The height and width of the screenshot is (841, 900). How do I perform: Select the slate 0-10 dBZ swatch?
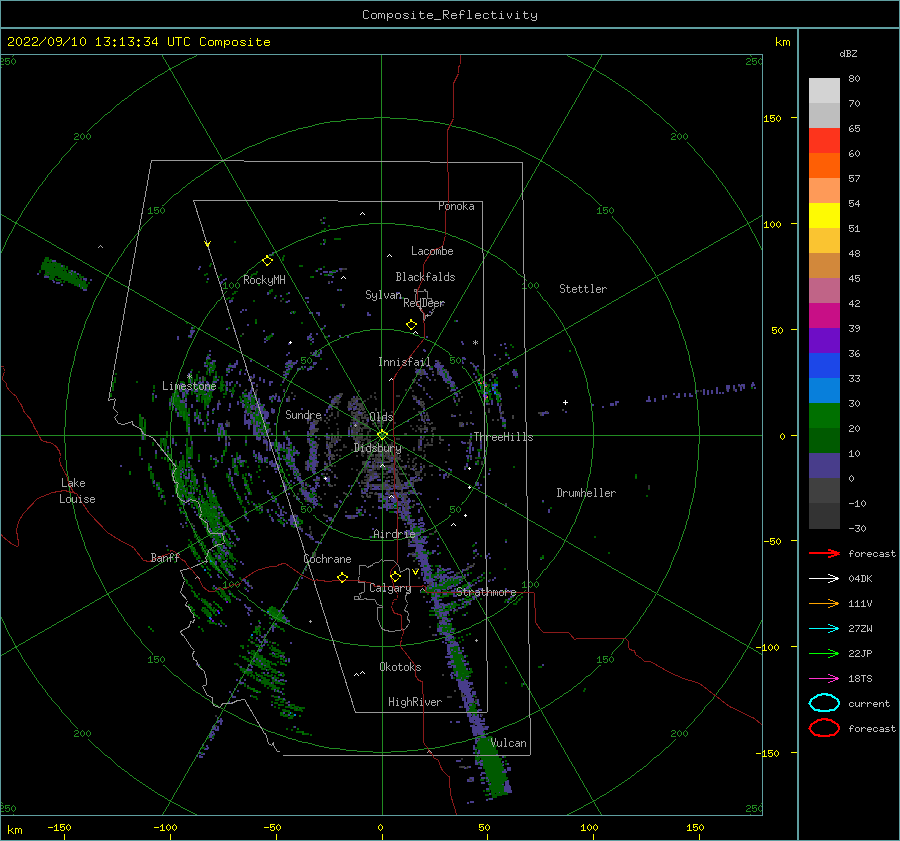pyautogui.click(x=824, y=466)
